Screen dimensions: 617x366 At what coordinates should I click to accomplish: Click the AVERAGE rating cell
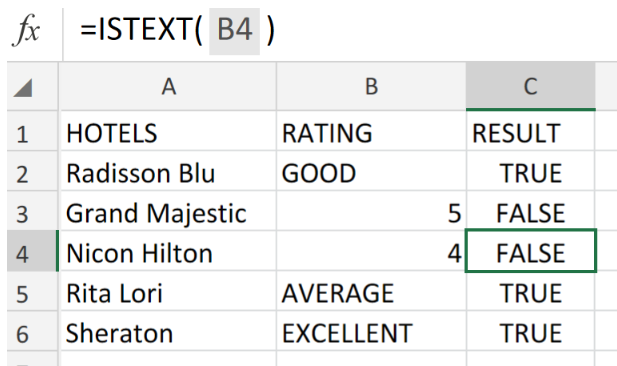(371, 291)
